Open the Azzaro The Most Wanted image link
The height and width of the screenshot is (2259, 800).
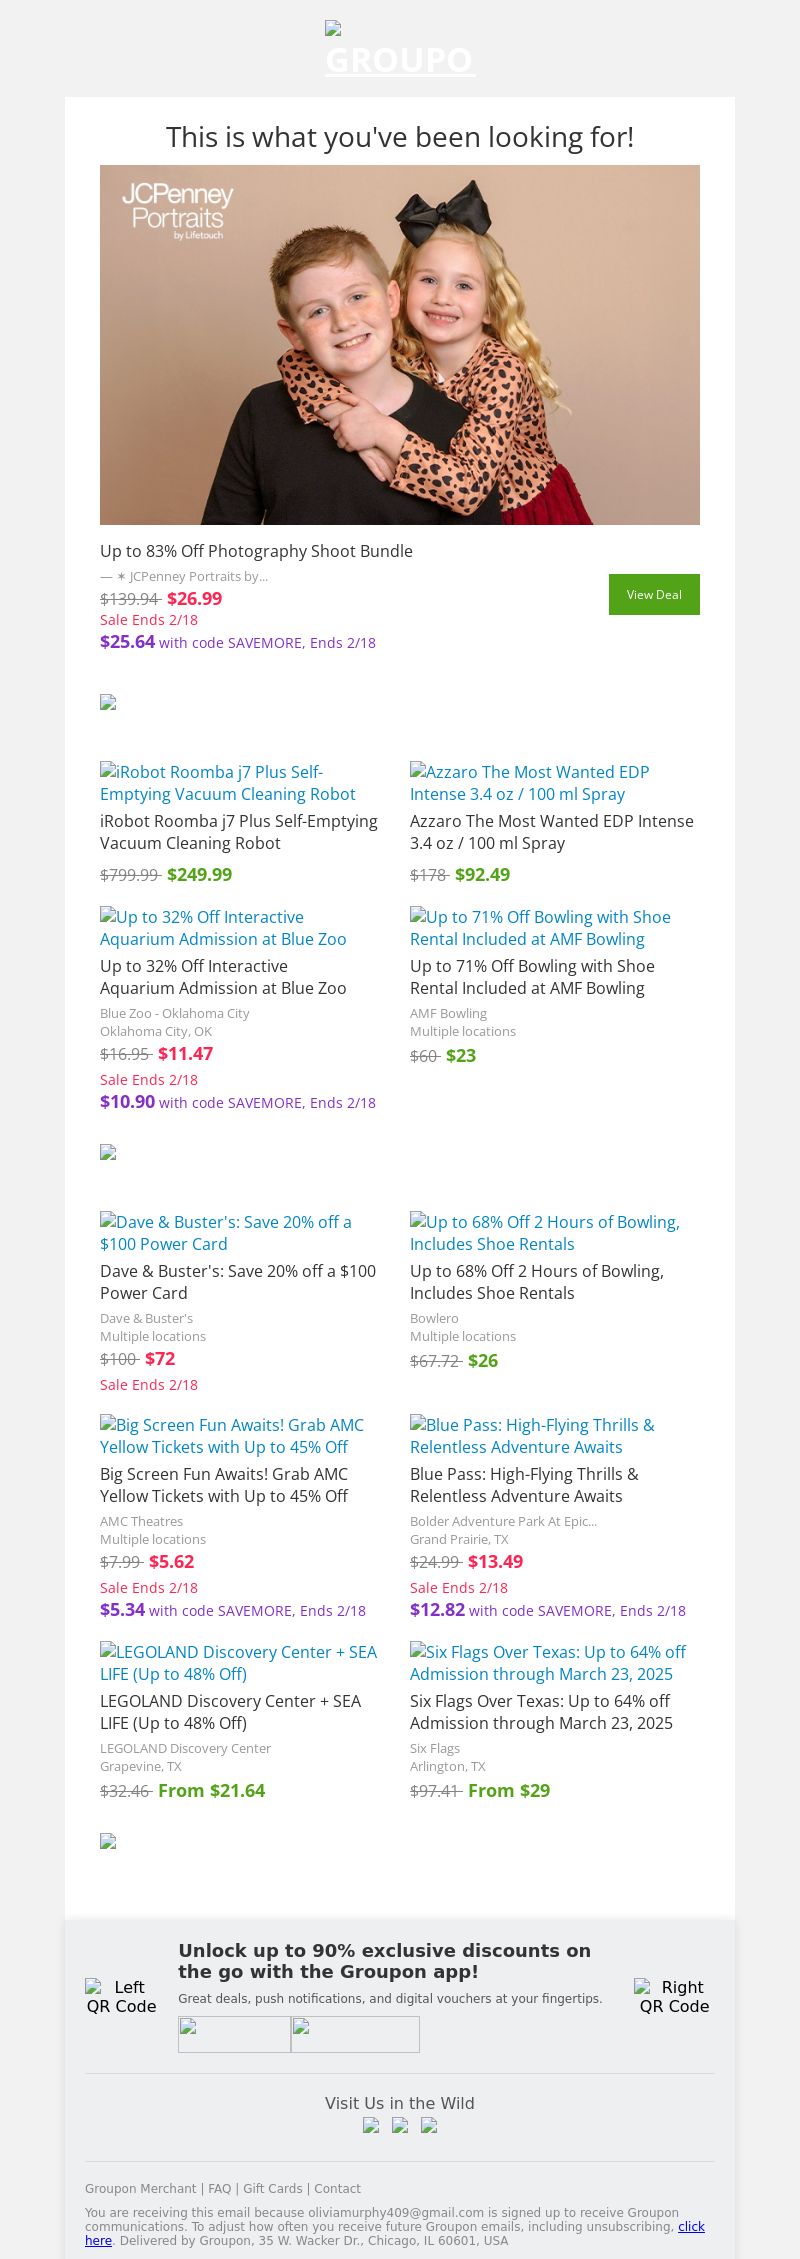coord(530,783)
